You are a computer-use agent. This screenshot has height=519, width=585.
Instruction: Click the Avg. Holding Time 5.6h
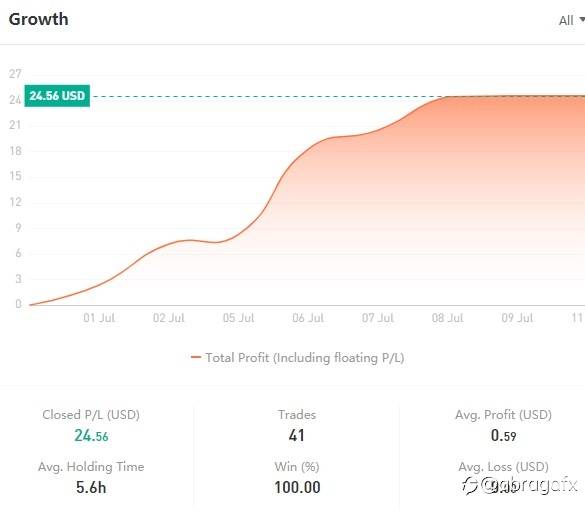91,487
